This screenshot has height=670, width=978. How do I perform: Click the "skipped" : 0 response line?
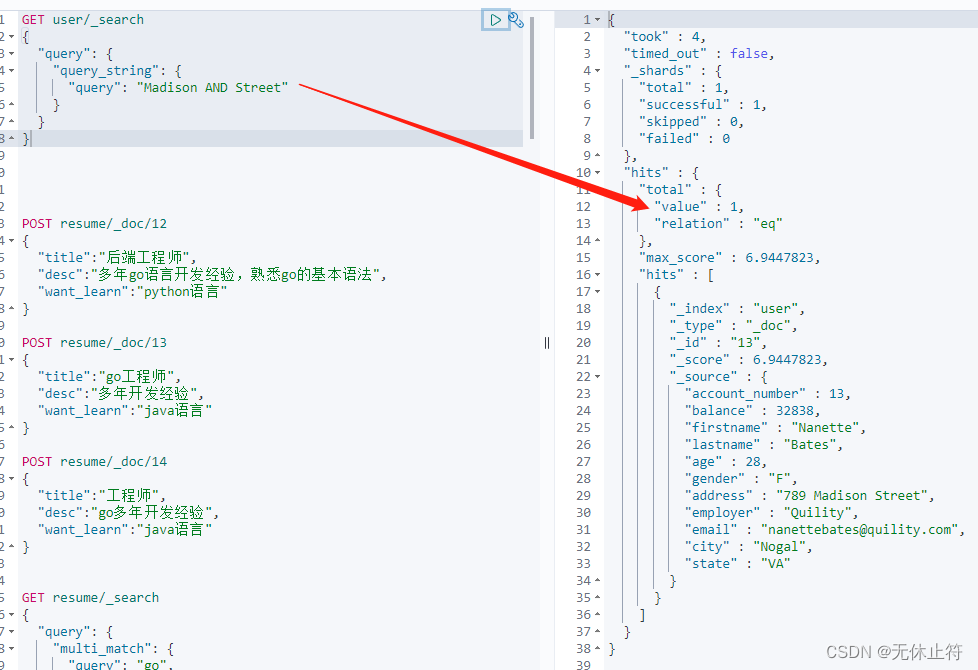[691, 122]
